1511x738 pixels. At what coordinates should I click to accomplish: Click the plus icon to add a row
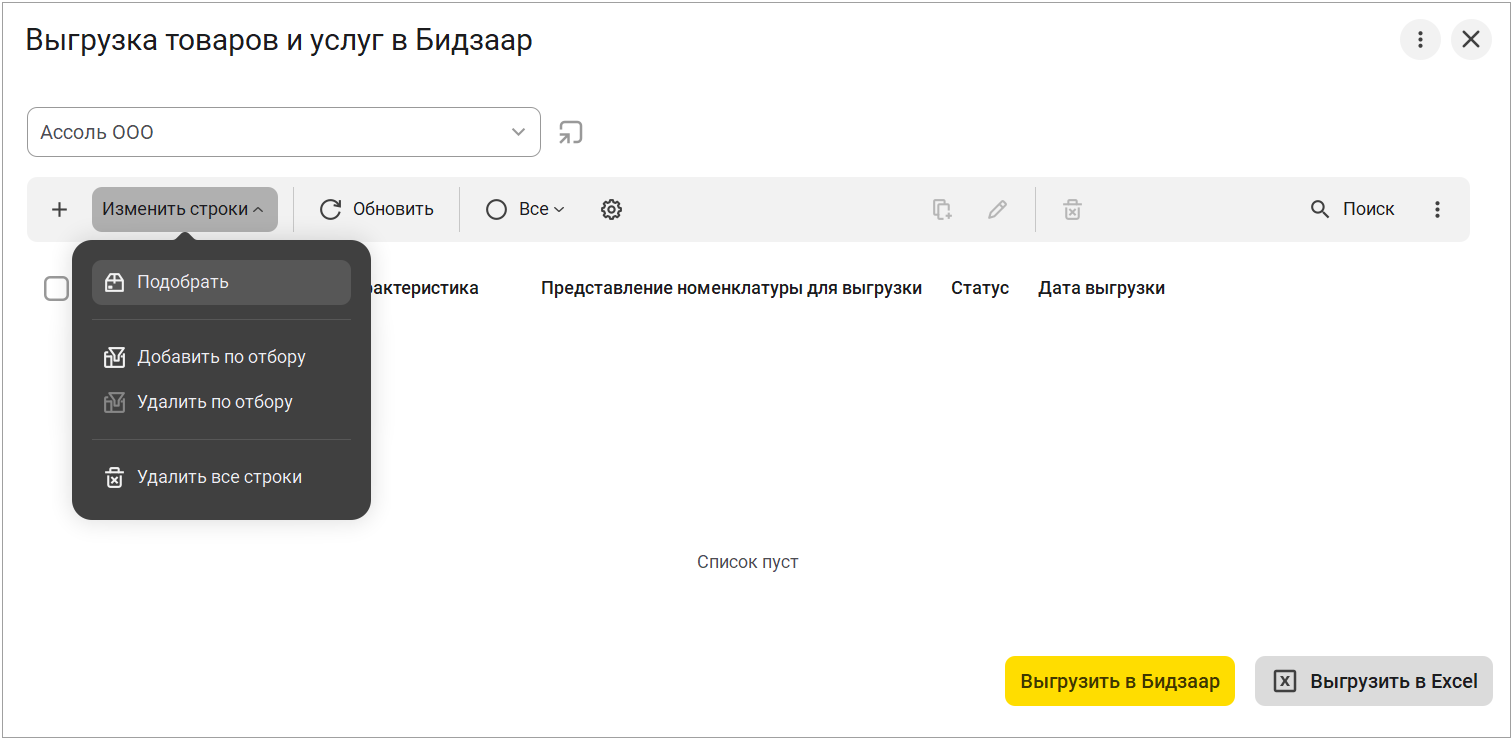tap(60, 210)
